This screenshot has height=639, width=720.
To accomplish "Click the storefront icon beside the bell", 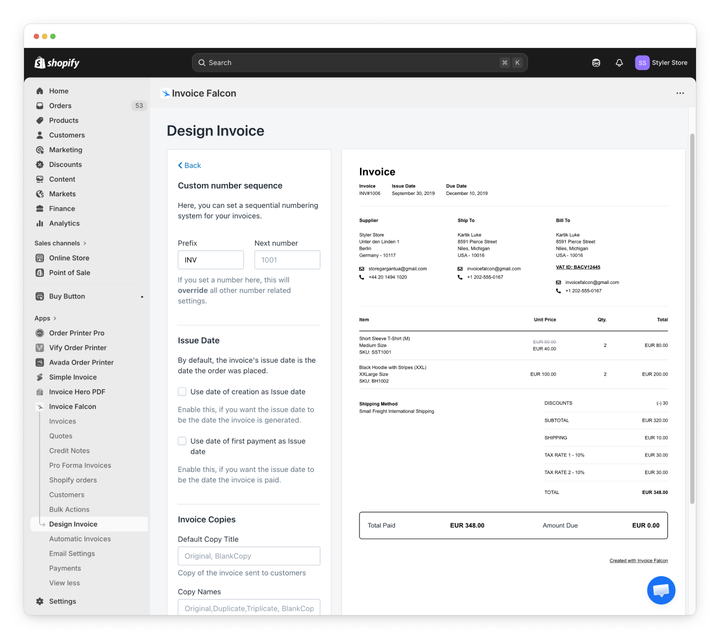I will 596,63.
